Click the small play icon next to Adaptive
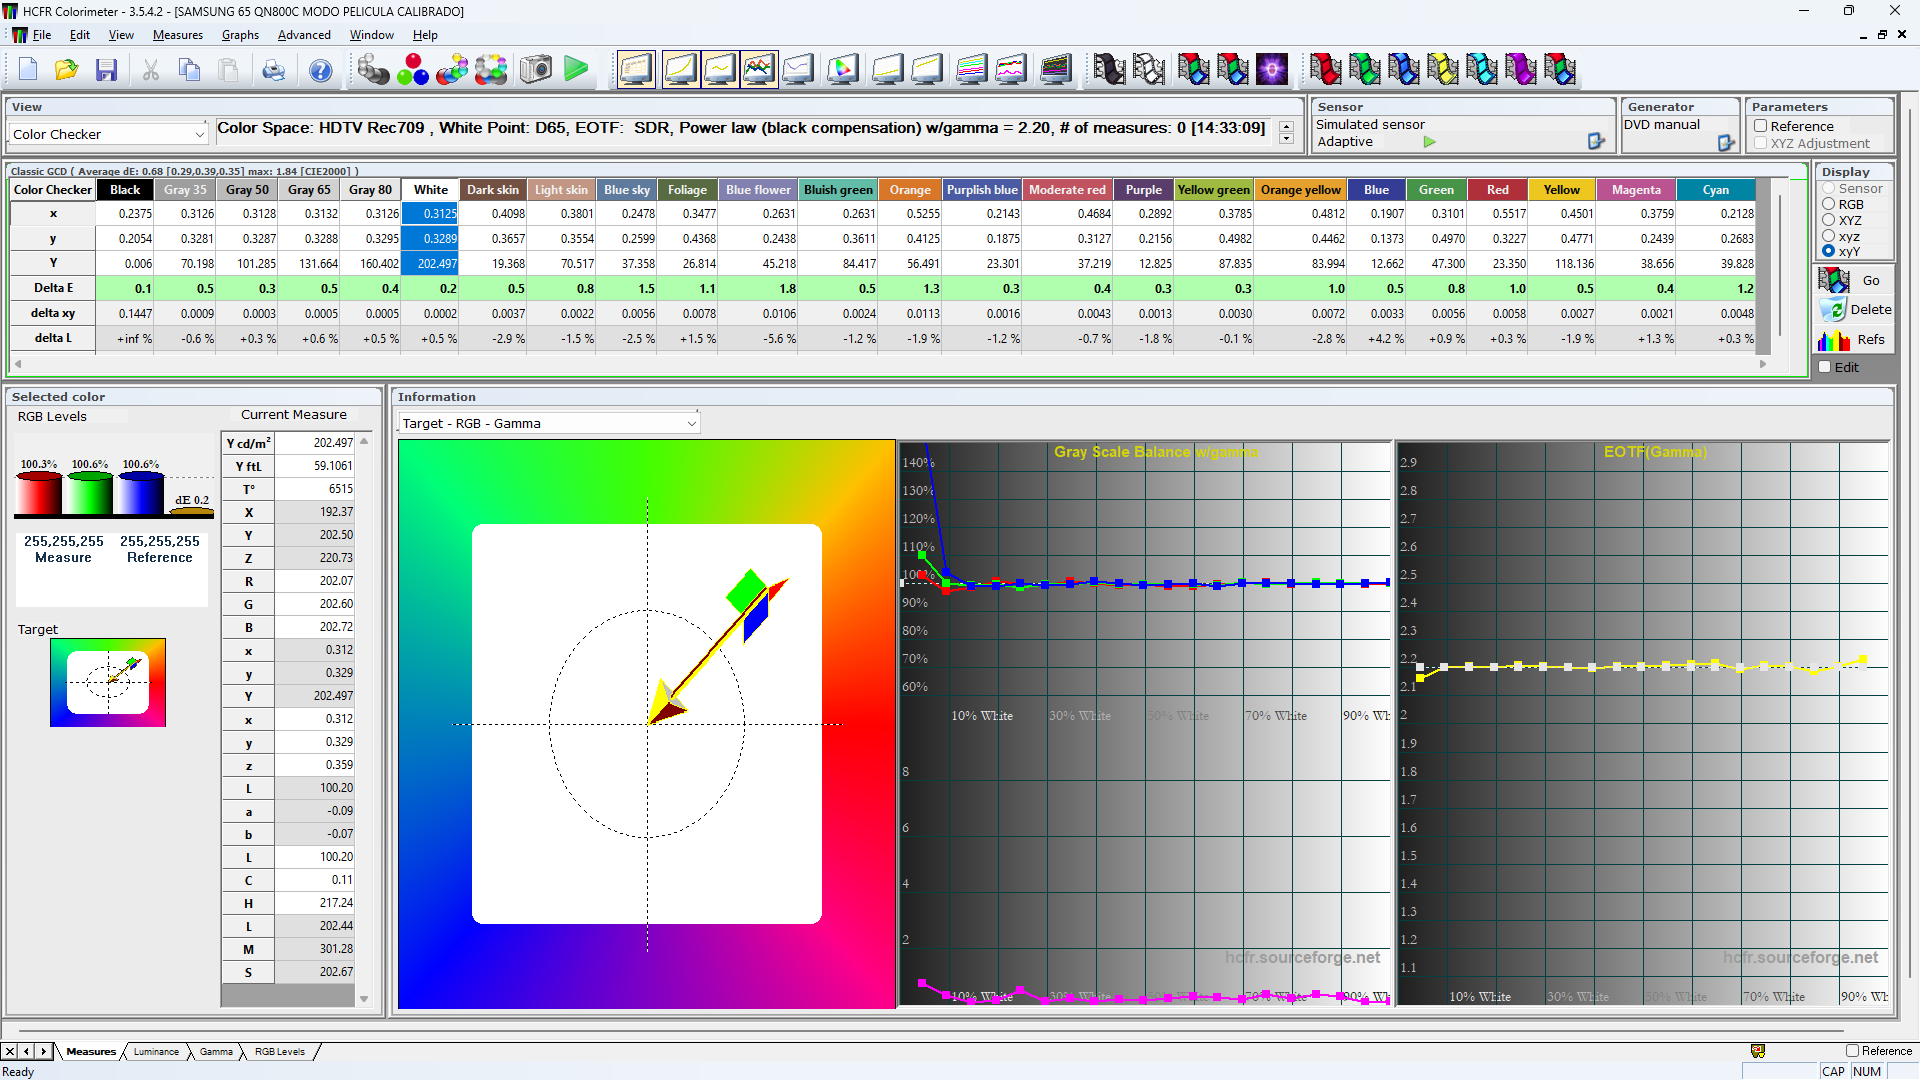This screenshot has height=1080, width=1920. (x=1428, y=142)
